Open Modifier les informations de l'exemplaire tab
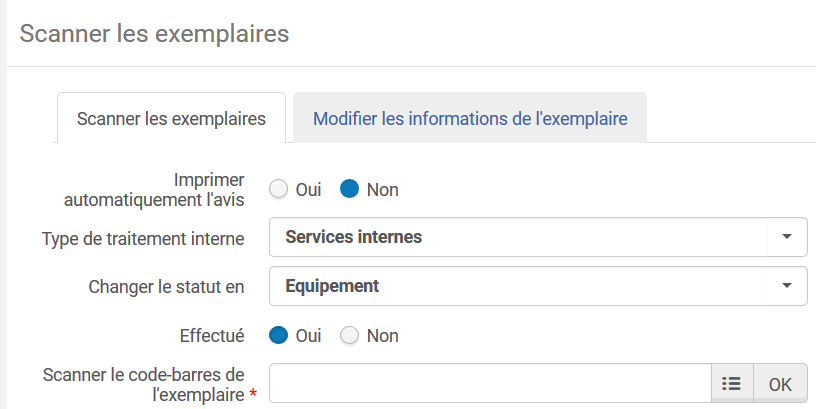Screen dimensions: 816x409 click(470, 119)
